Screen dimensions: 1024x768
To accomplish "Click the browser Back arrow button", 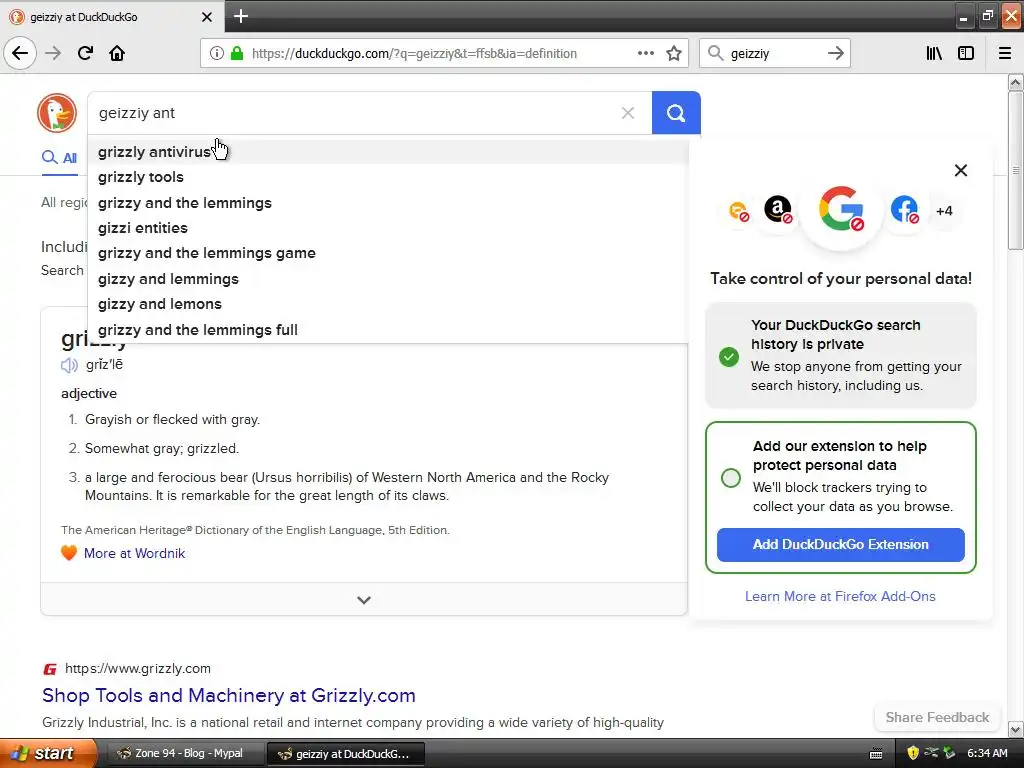I will point(20,53).
